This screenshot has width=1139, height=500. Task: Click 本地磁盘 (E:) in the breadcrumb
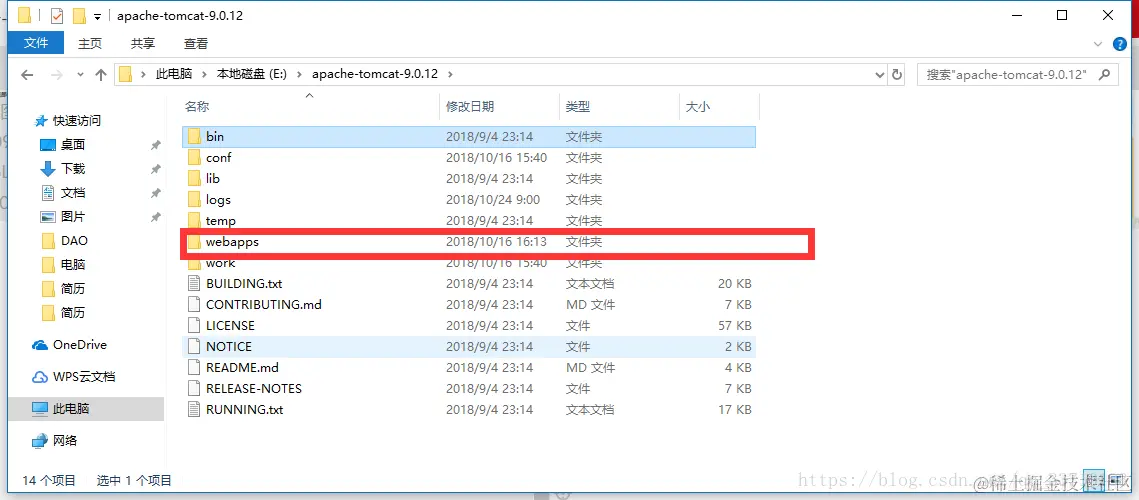tap(253, 74)
